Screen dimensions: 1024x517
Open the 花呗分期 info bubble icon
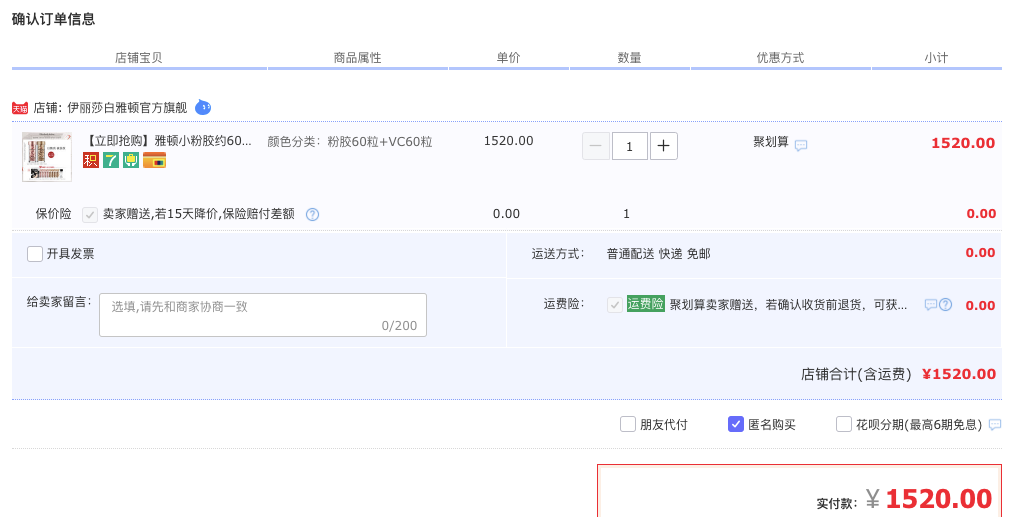click(995, 425)
